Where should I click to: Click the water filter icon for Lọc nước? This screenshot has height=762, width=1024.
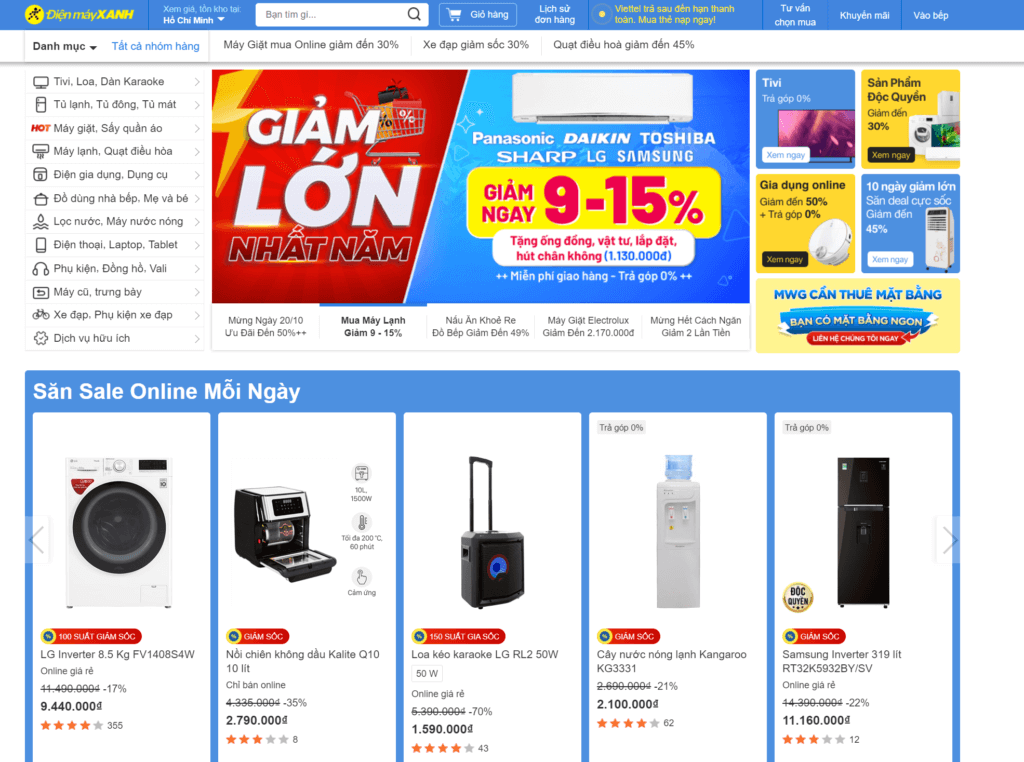point(40,222)
